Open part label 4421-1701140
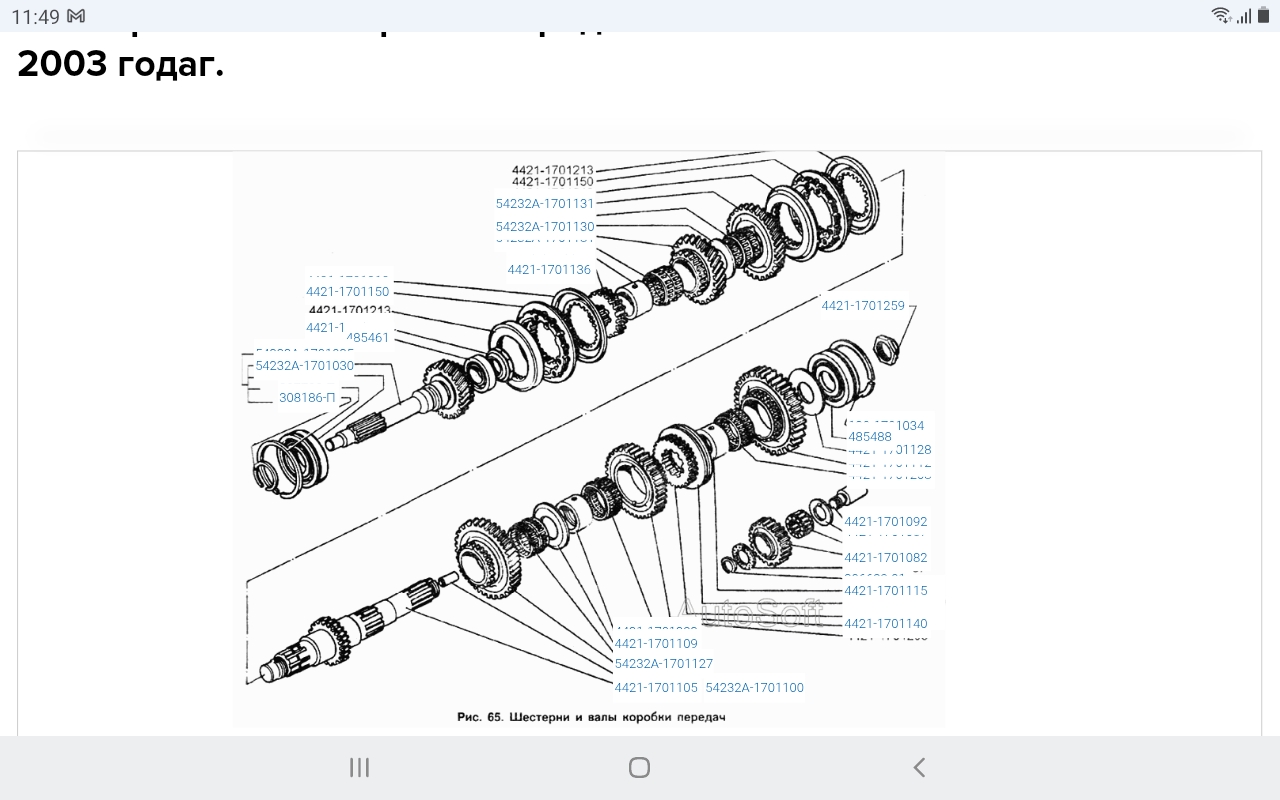This screenshot has width=1280, height=800. pos(886,624)
